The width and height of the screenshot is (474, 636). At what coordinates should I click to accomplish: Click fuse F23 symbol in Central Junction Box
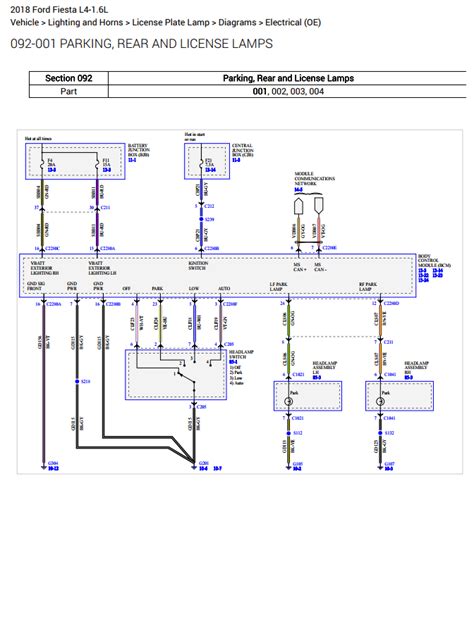click(x=201, y=164)
